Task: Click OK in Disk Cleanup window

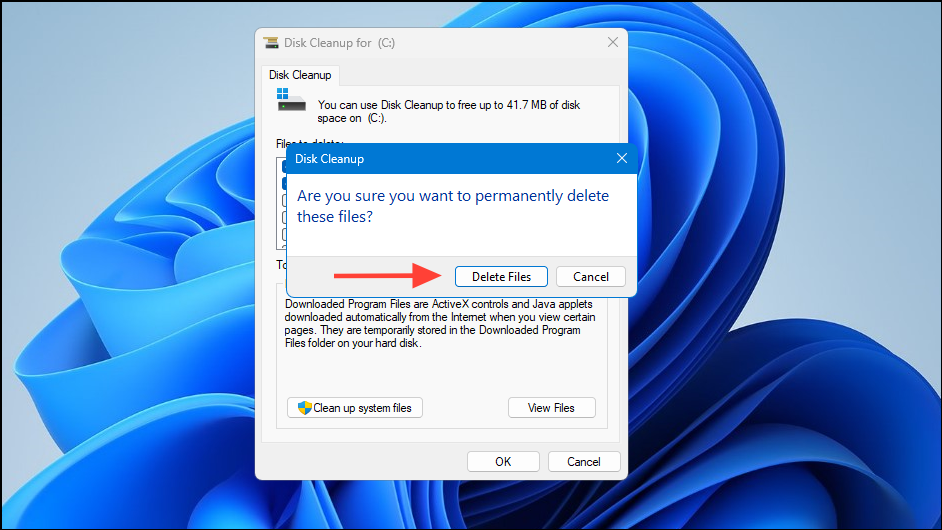Action: click(x=503, y=461)
